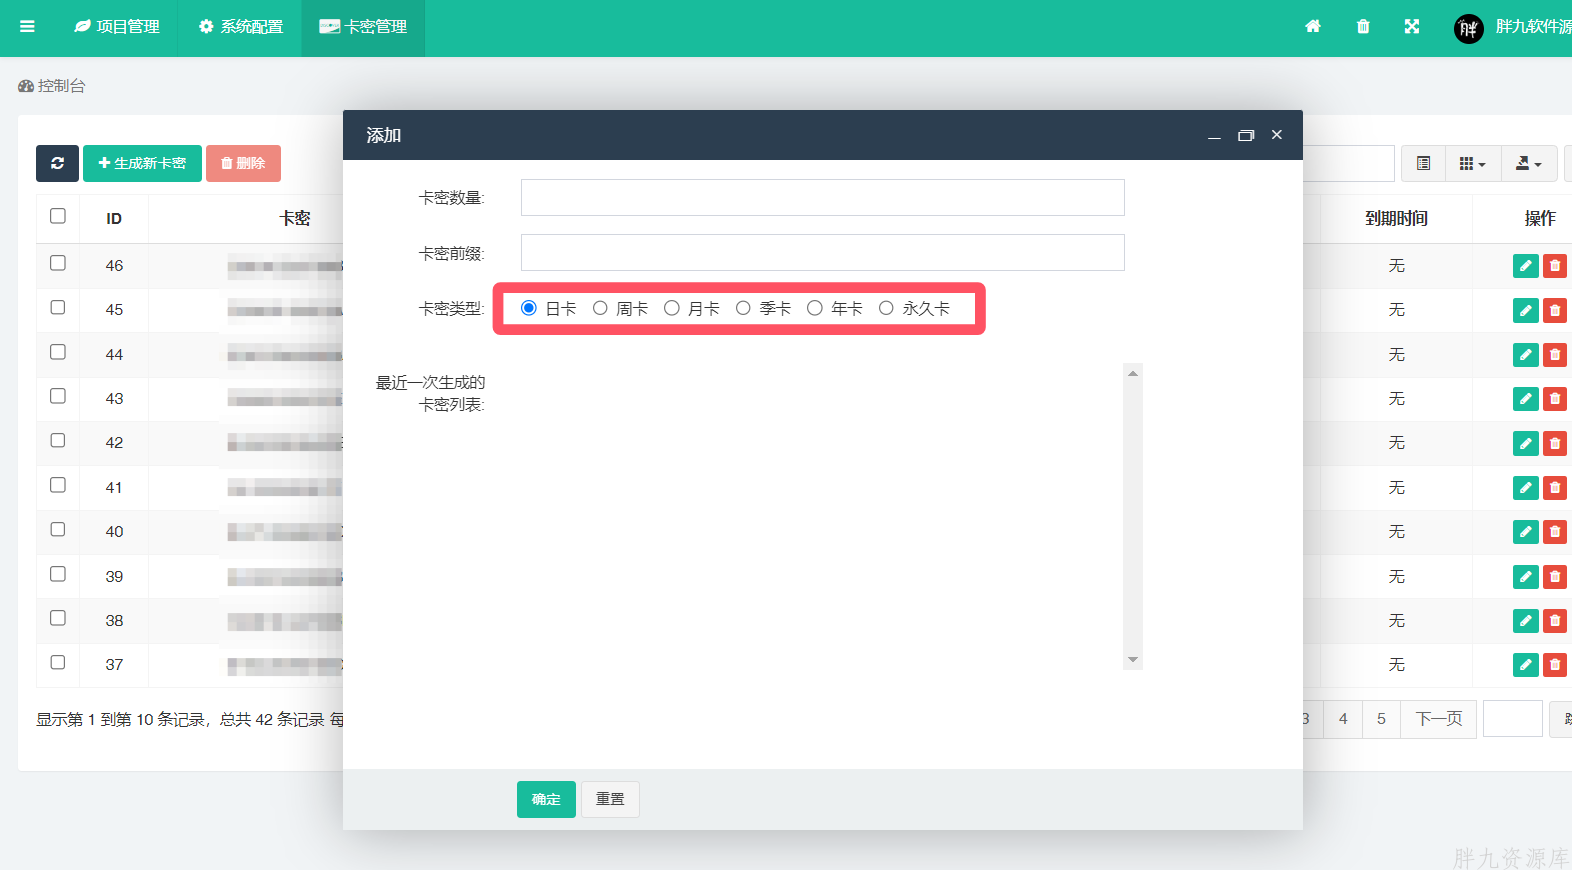
Task: Delete row 39 with trash icon
Action: pos(1555,576)
